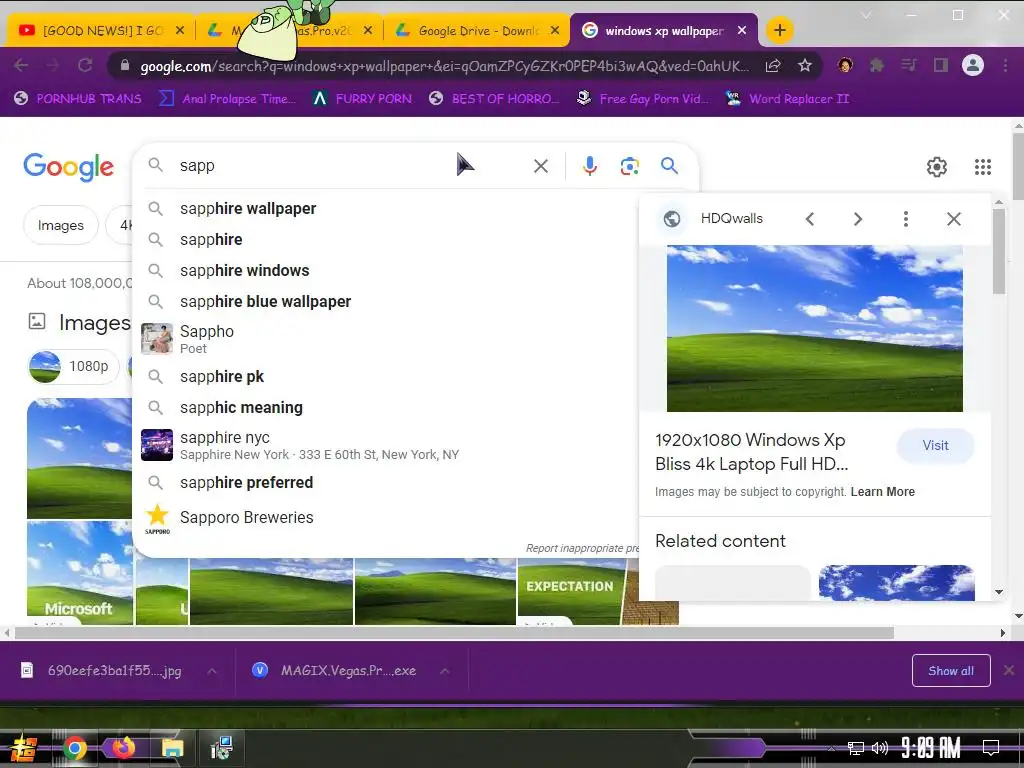Choose suggestion sapphire preferred
This screenshot has height=768, width=1024.
pos(385,482)
